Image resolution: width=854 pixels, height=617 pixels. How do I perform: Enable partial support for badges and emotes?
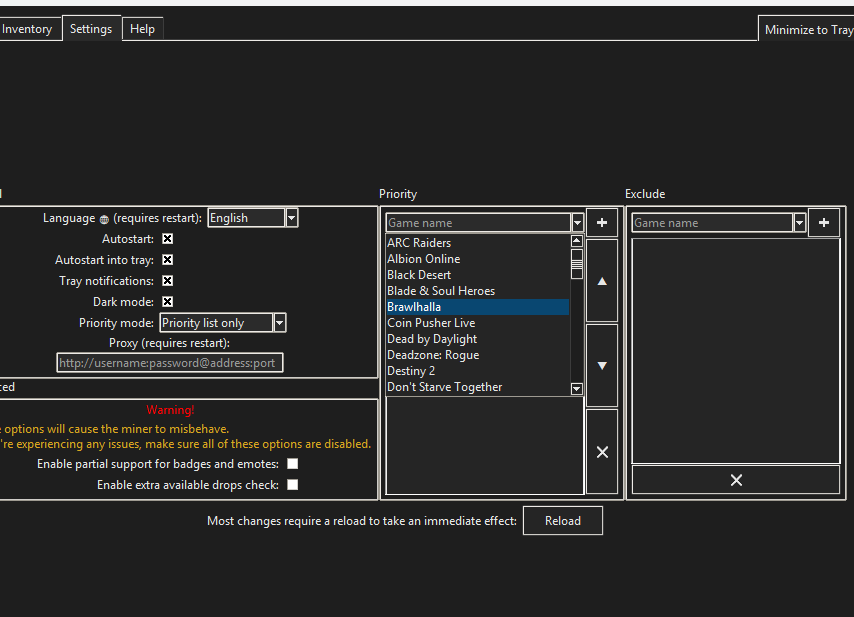[292, 463]
